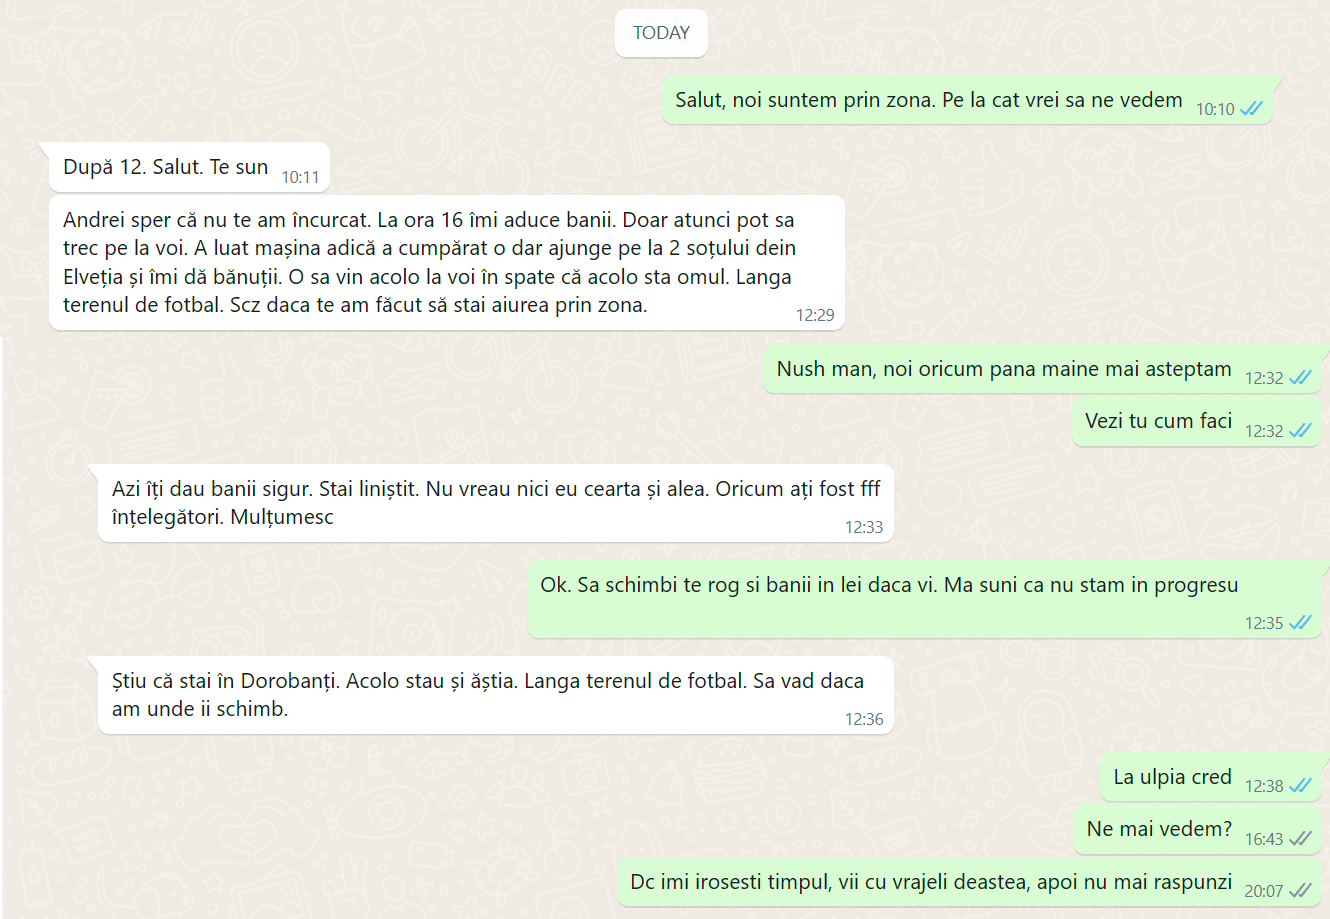Click read ticks on 'La ulpia cred'
The image size is (1330, 919).
[x=1300, y=786]
